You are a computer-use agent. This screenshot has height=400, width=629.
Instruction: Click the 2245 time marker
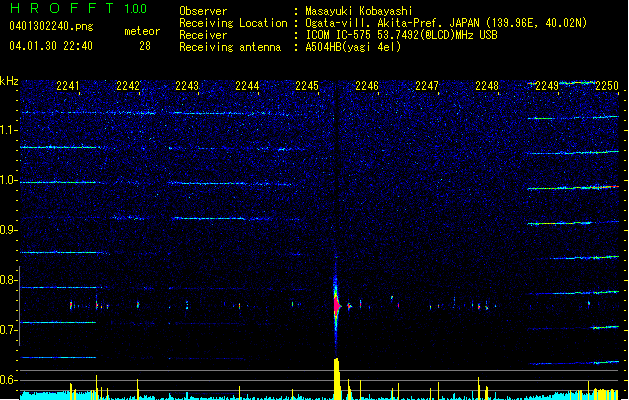(307, 86)
